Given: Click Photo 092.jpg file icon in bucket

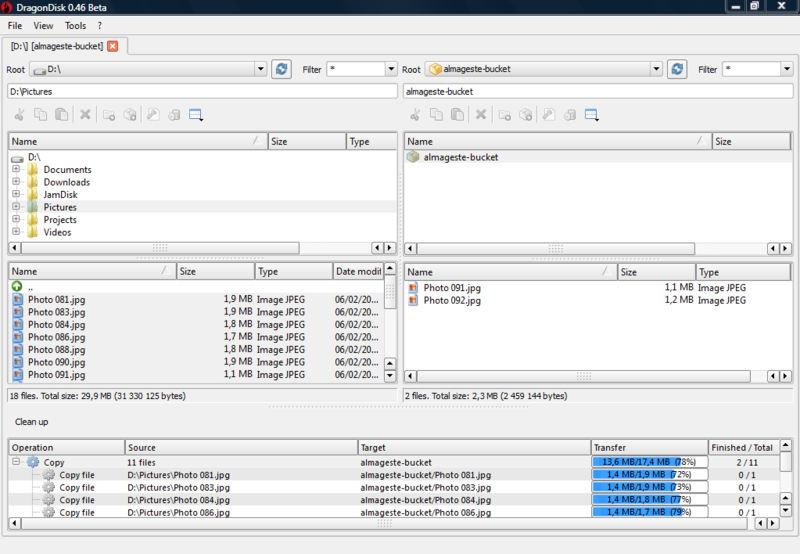Looking at the screenshot, I should 413,300.
